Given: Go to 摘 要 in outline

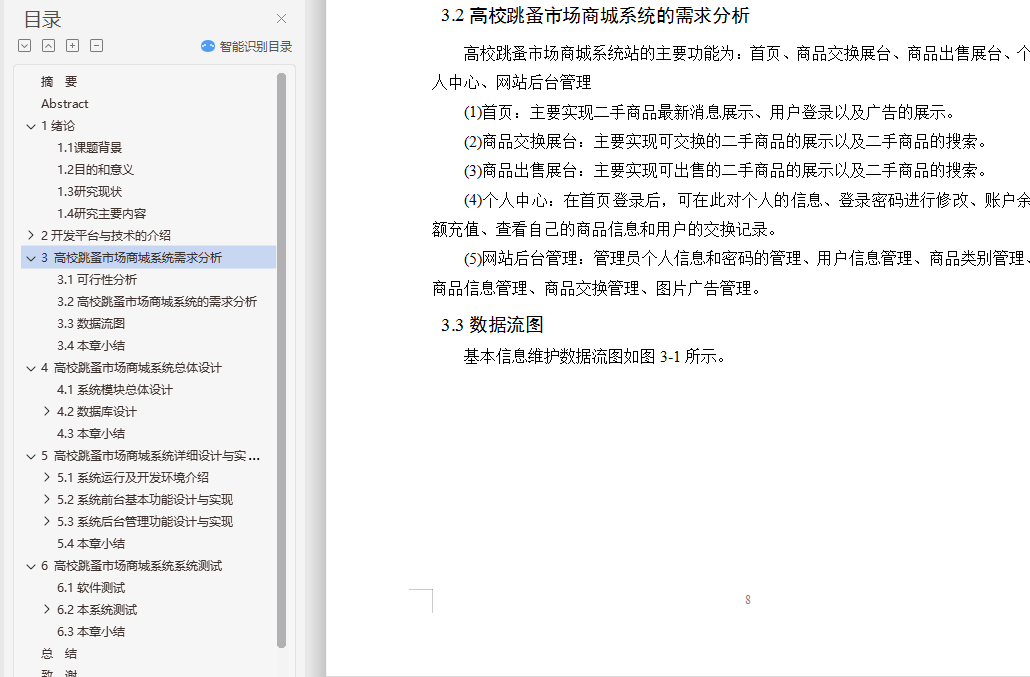Looking at the screenshot, I should point(59,81).
